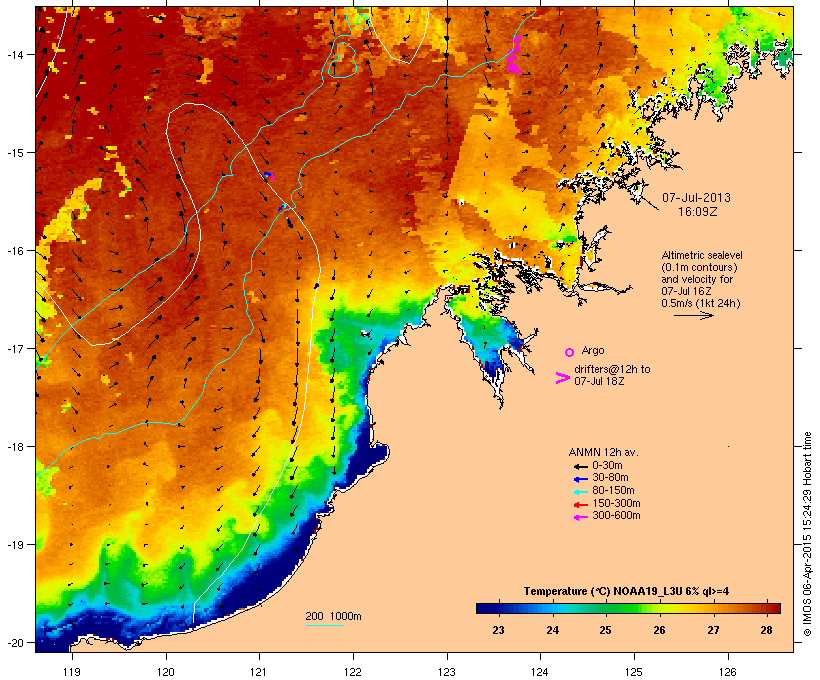The image size is (820, 680).
Task: Click the Temperature NOAA19_L3U colorbar title
Action: [627, 591]
